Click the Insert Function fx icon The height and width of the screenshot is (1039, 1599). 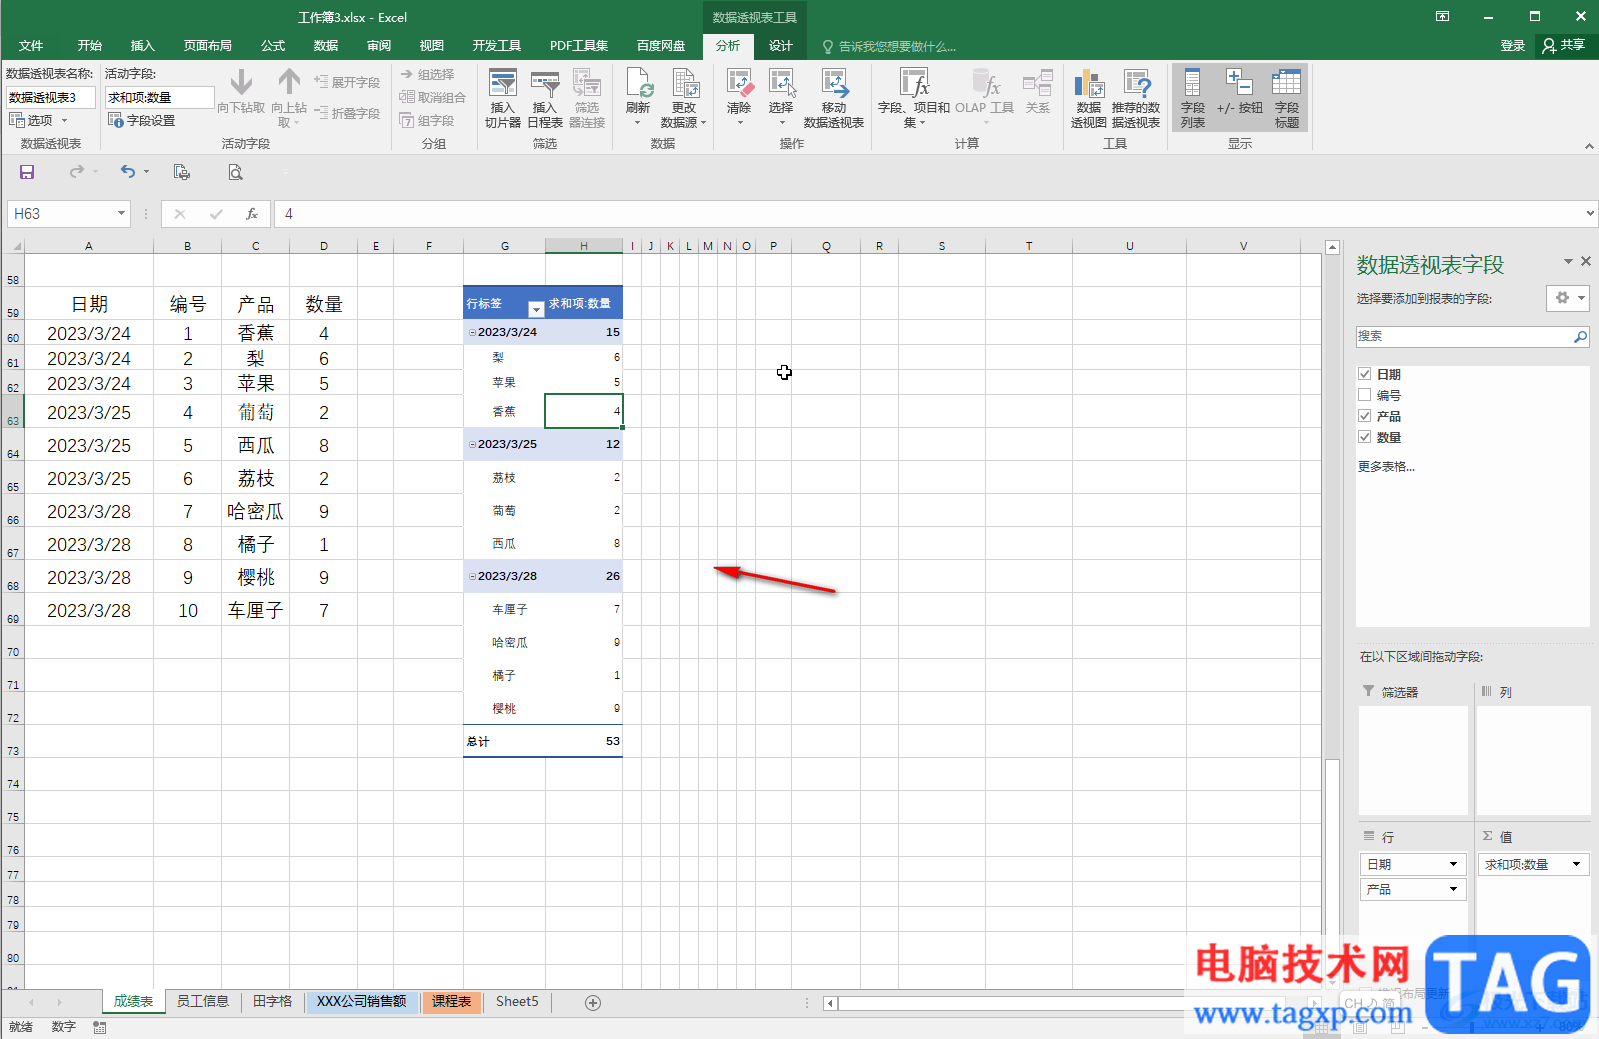[252, 214]
